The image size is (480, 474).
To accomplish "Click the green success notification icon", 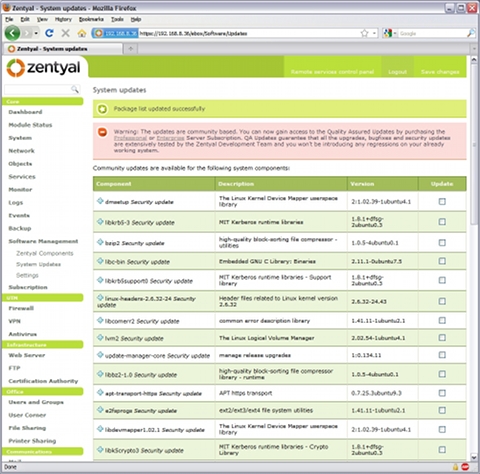I will point(103,109).
